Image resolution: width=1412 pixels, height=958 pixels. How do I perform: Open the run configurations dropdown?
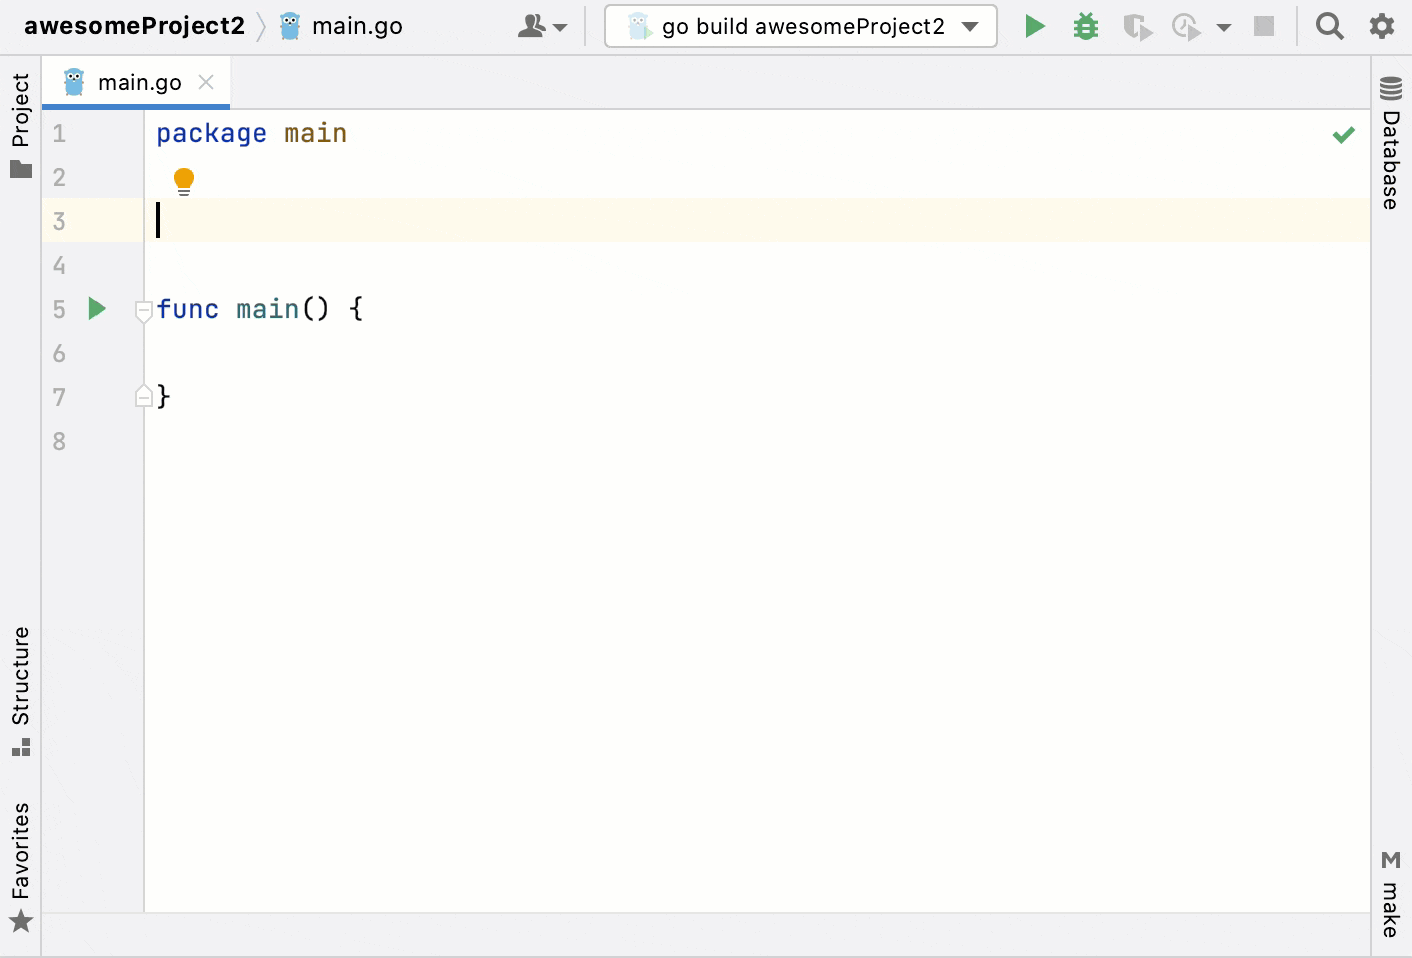[969, 26]
